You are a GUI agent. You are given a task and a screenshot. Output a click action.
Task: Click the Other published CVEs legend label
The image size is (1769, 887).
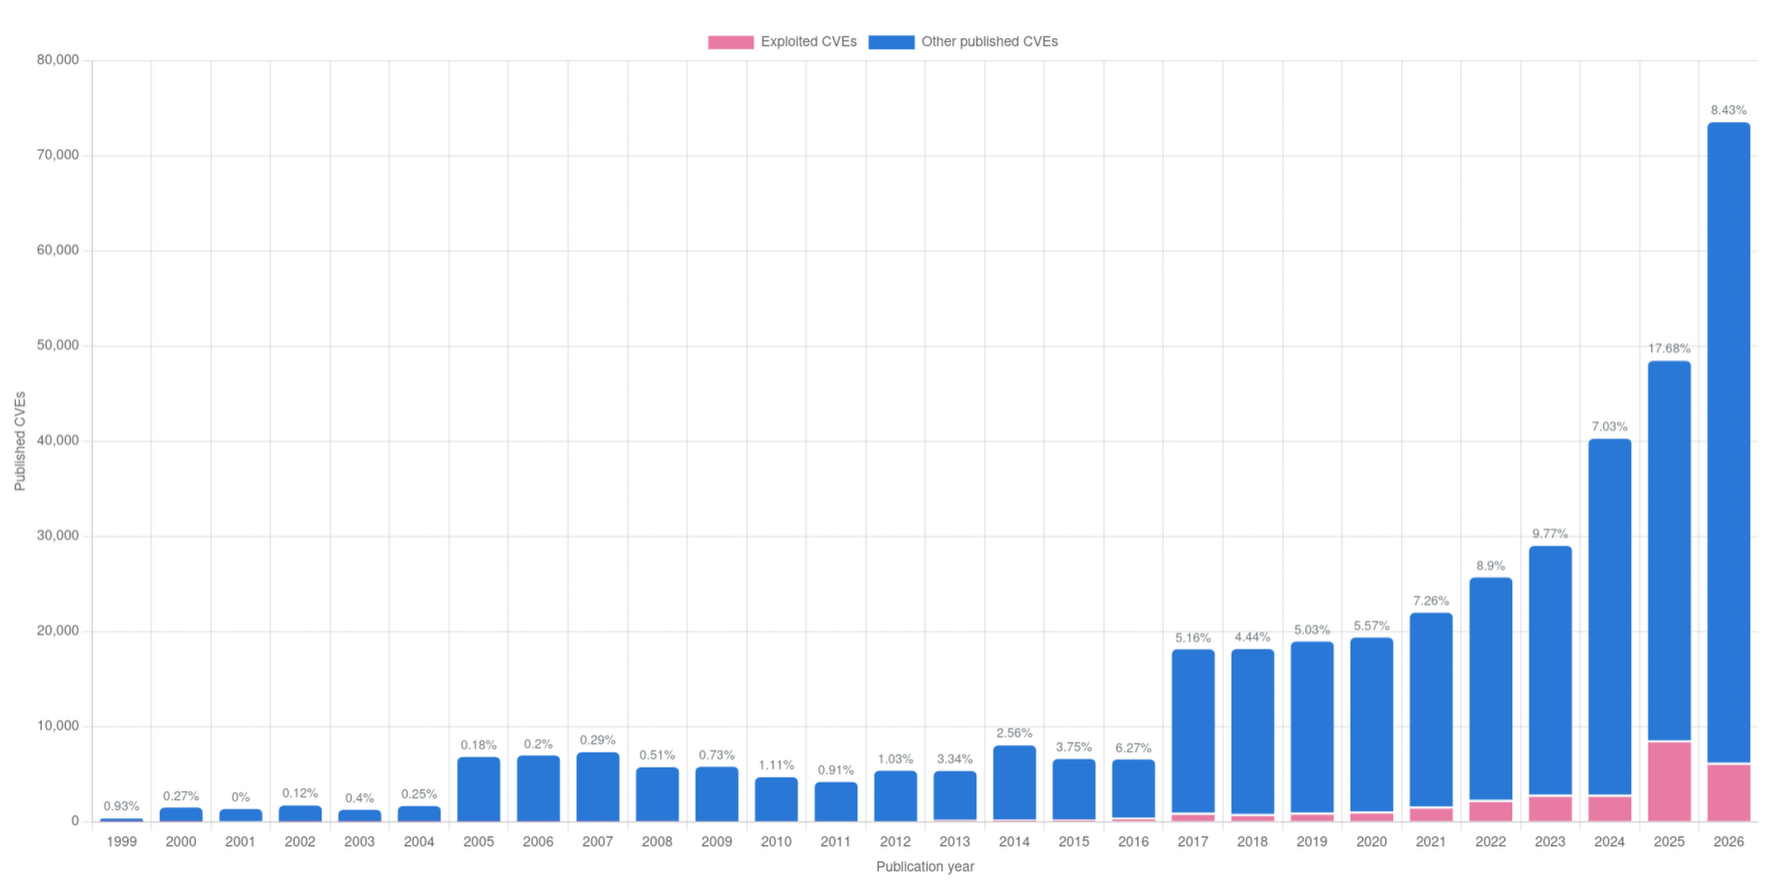coord(989,42)
